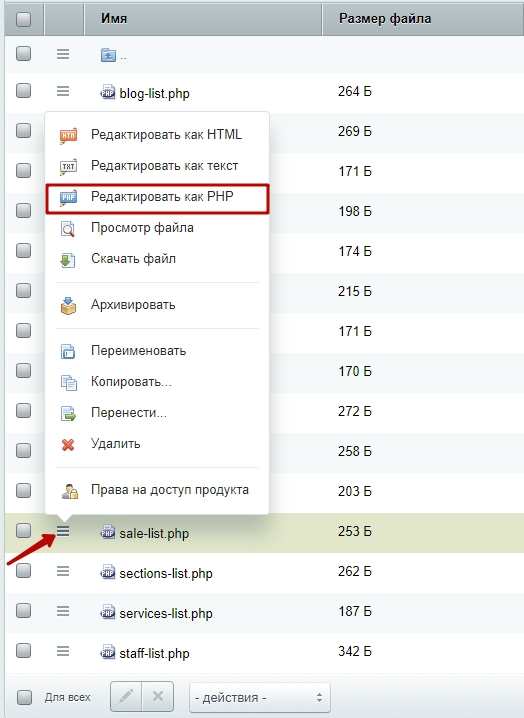Open the services-list.php file link
Image resolution: width=524 pixels, height=718 pixels.
166,614
